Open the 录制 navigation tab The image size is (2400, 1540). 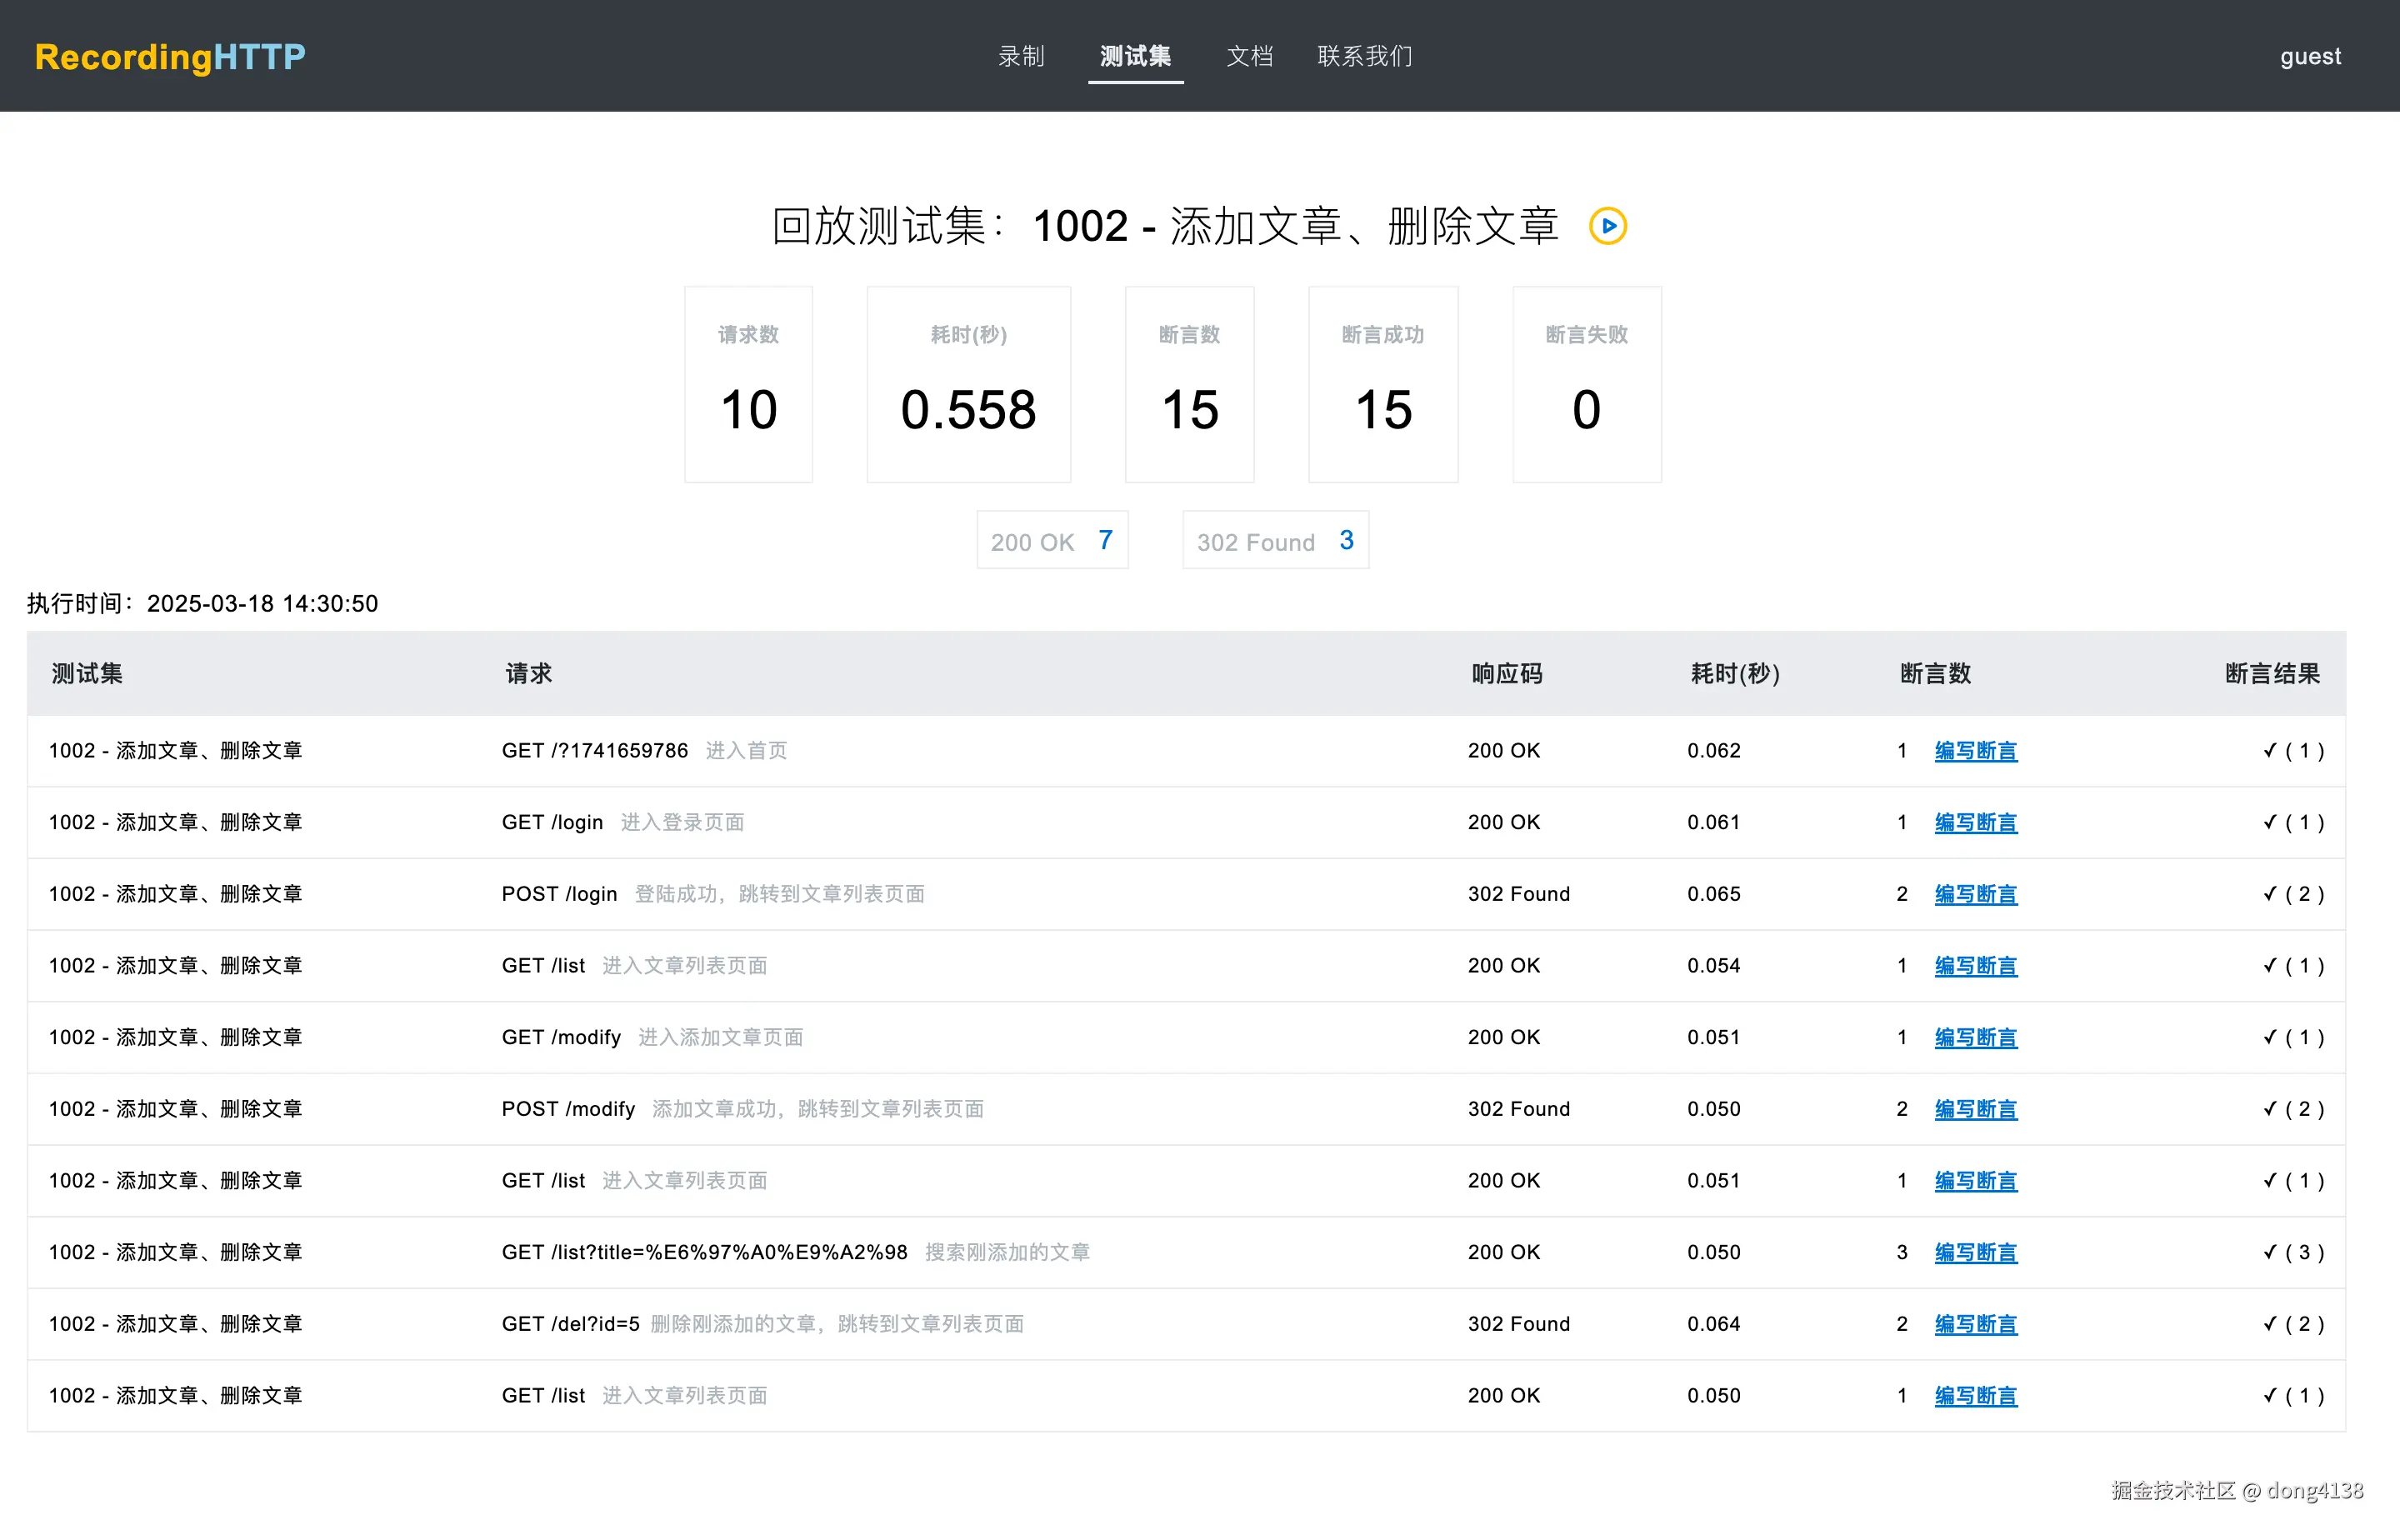(x=1021, y=56)
